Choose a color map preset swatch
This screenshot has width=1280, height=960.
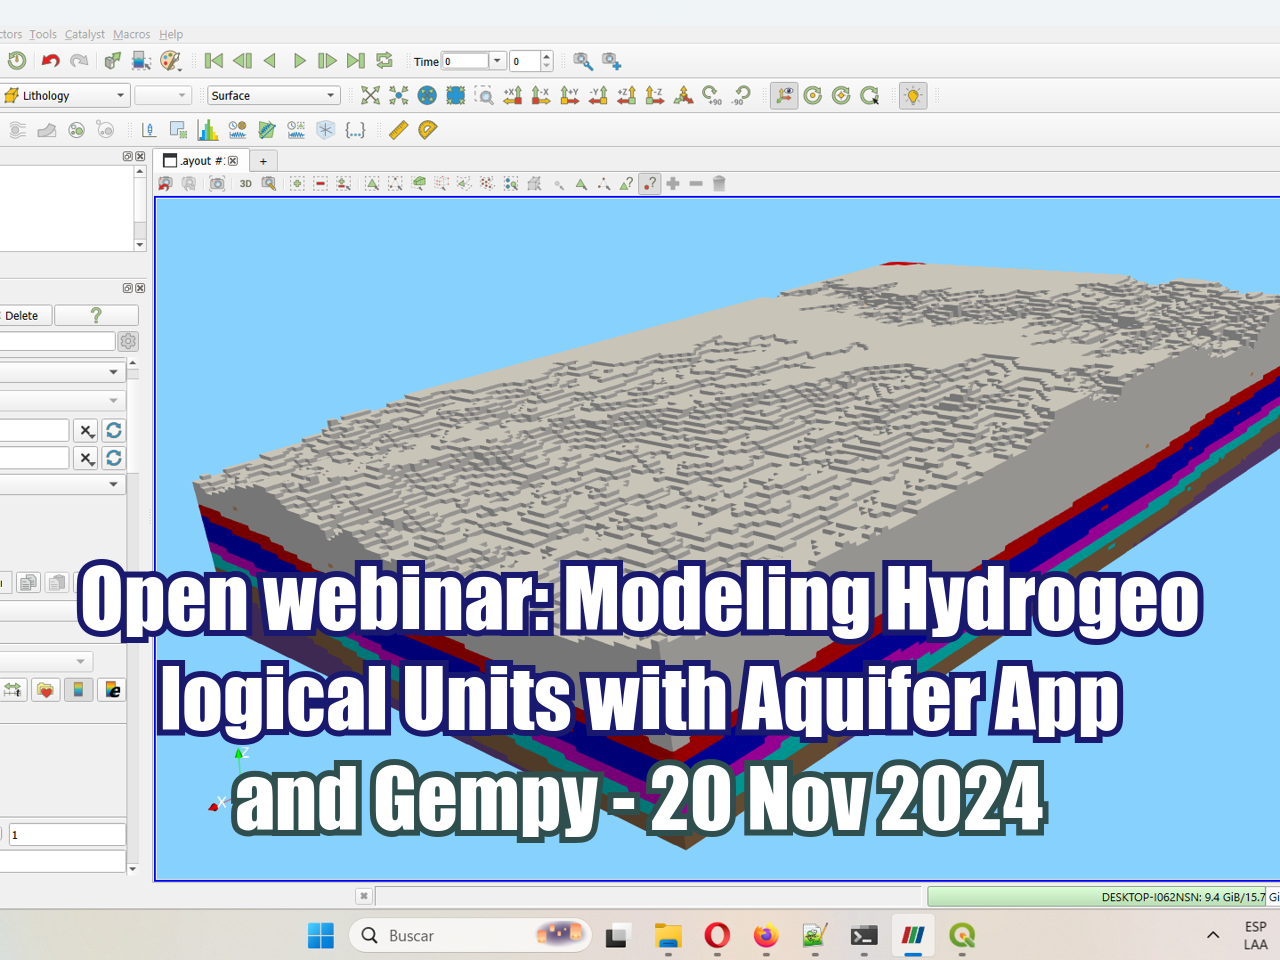pyautogui.click(x=78, y=689)
